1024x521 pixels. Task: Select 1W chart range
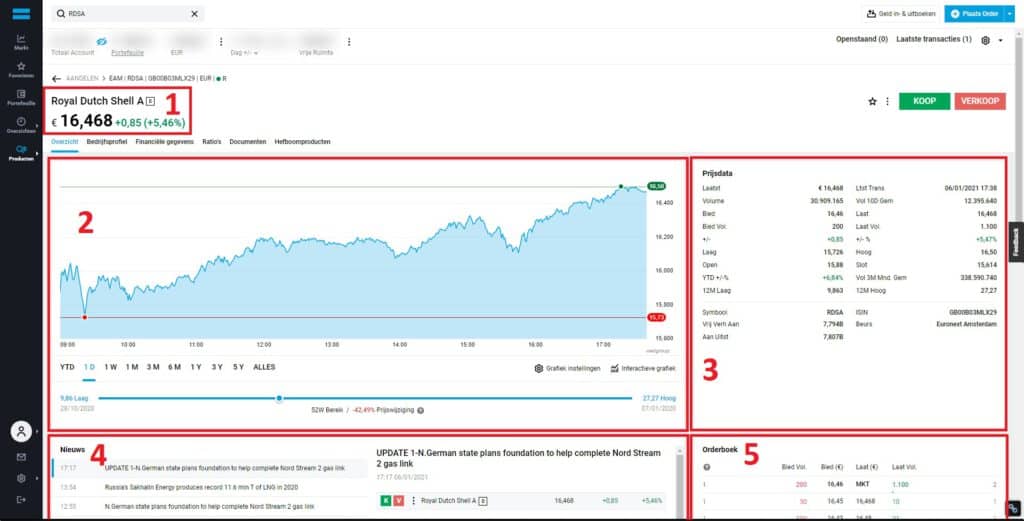tap(110, 368)
